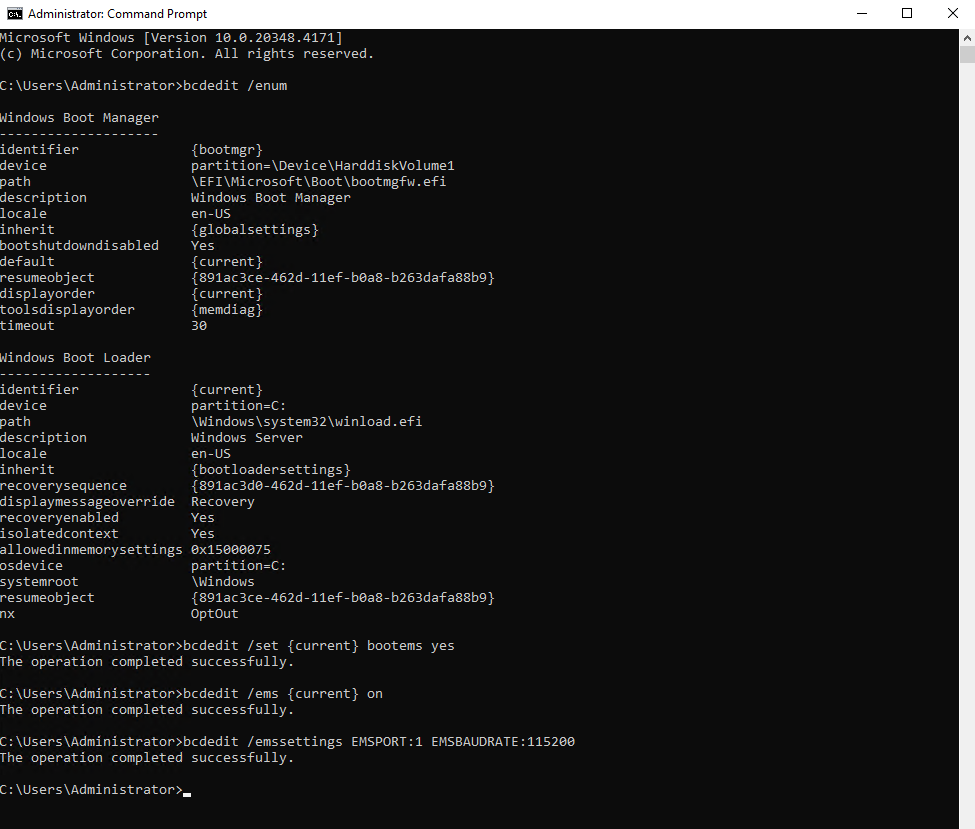975x829 pixels.
Task: Click the '{memdiag}' toolsdisplayorder value
Action: point(227,310)
